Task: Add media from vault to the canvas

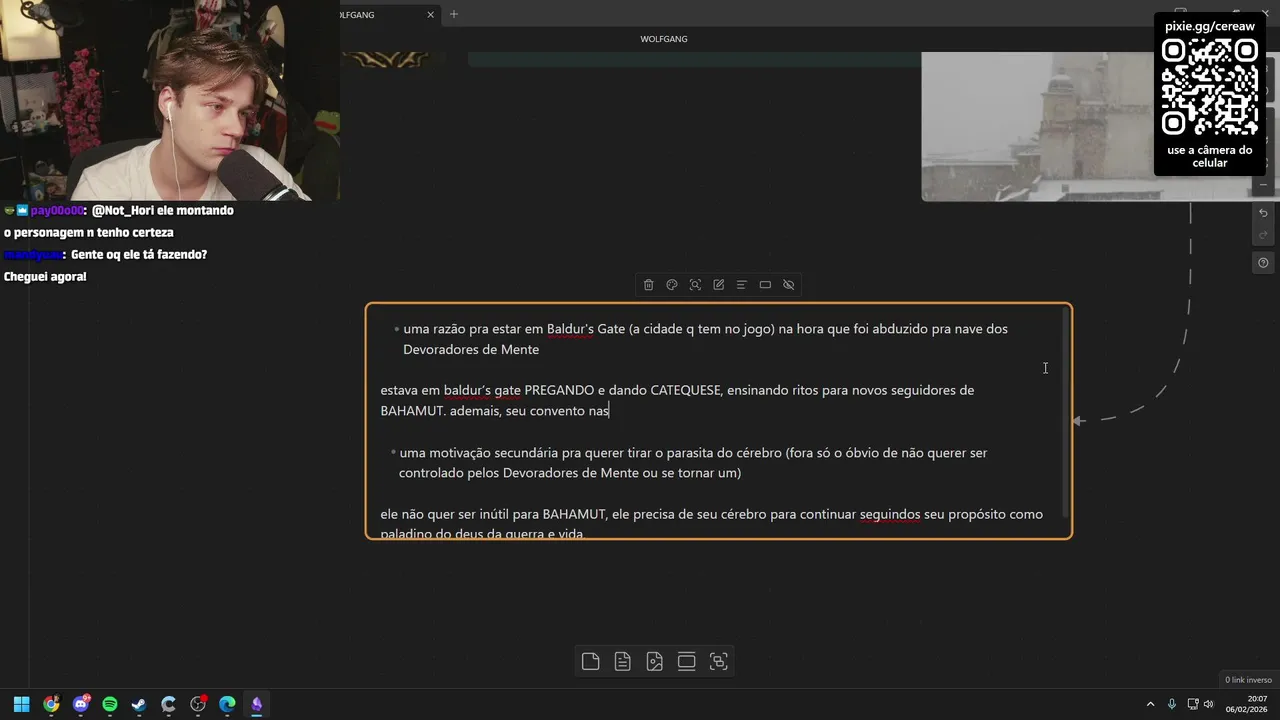Action: click(x=655, y=661)
